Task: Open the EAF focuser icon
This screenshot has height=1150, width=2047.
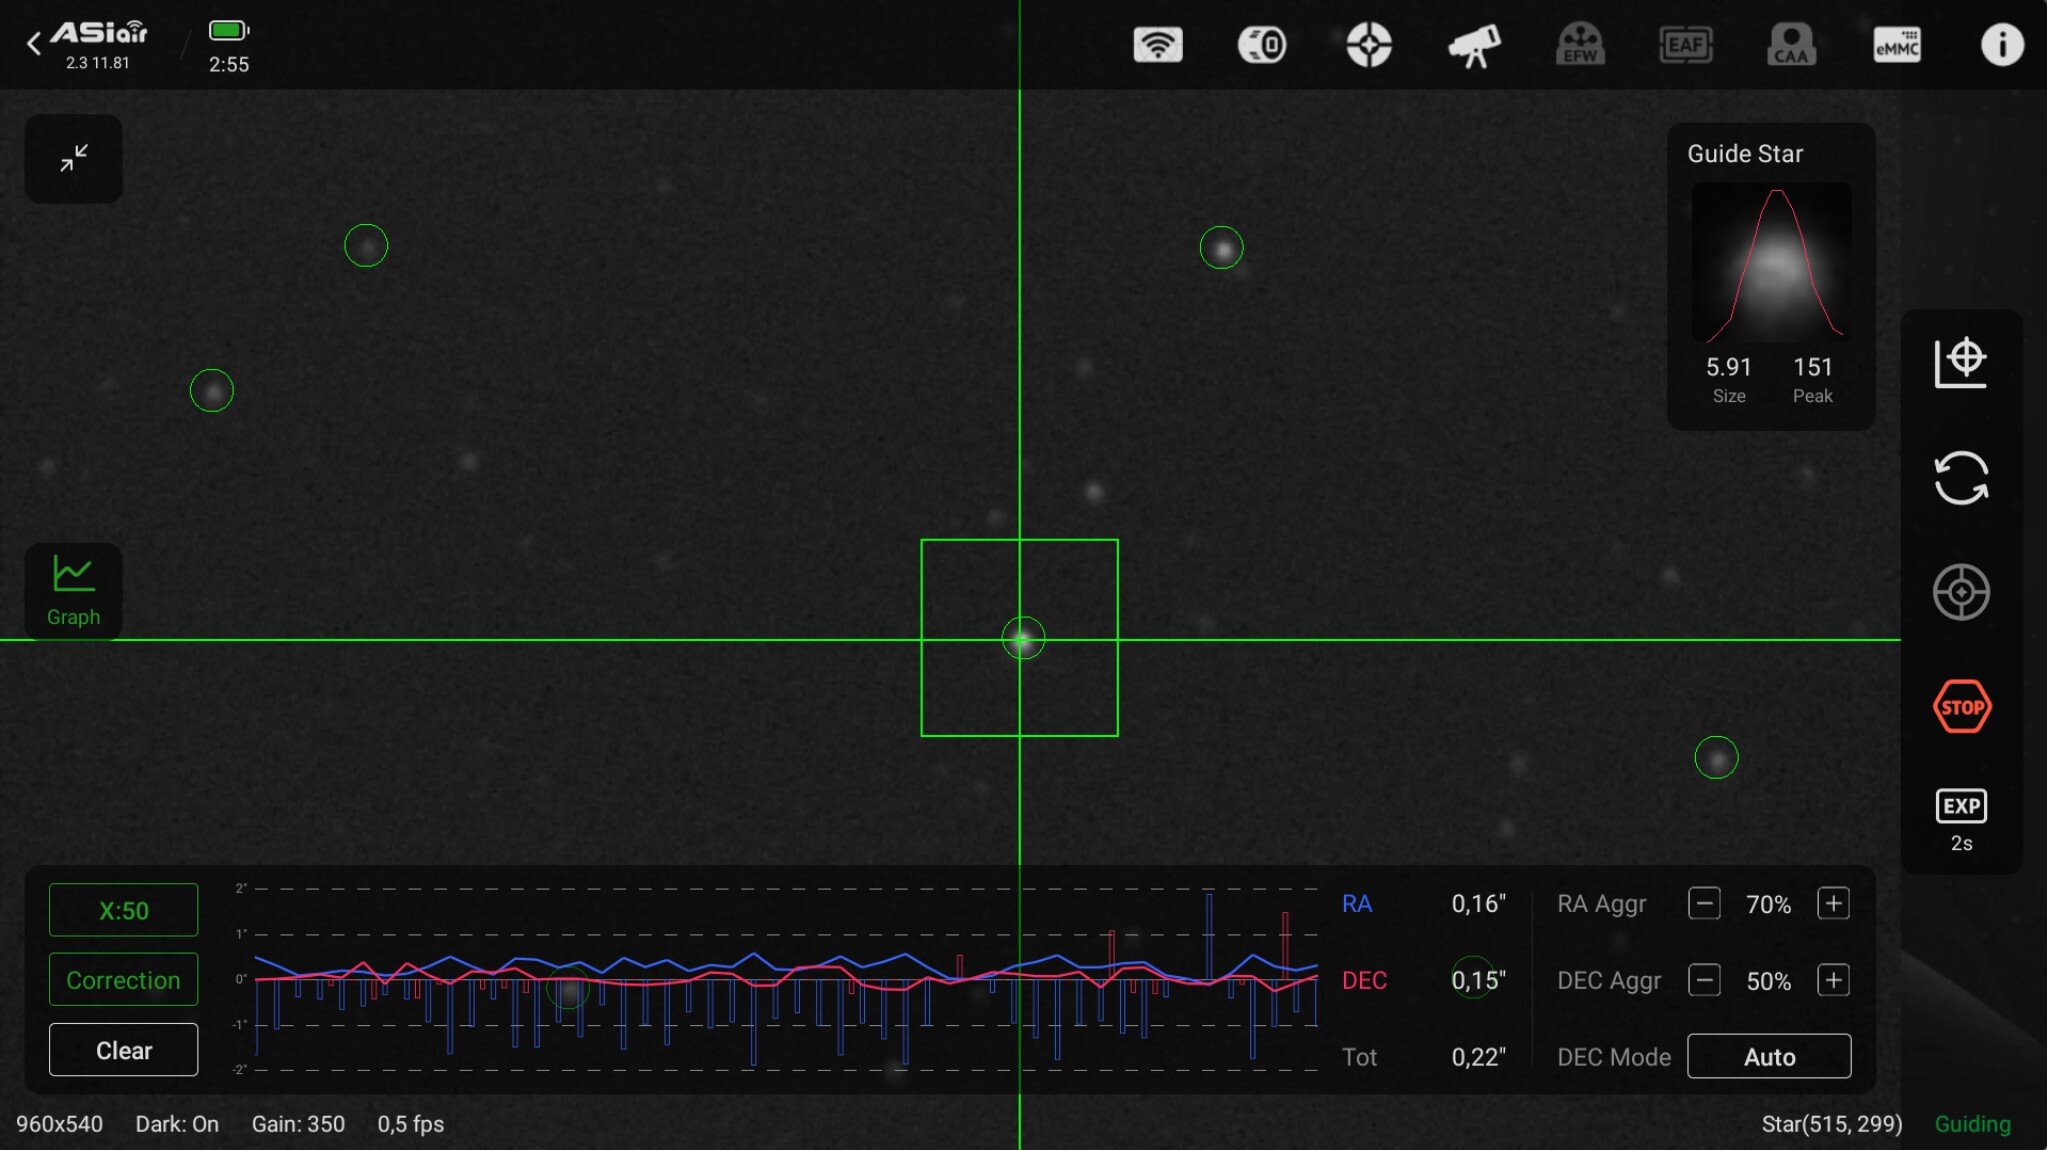Action: tap(1685, 45)
